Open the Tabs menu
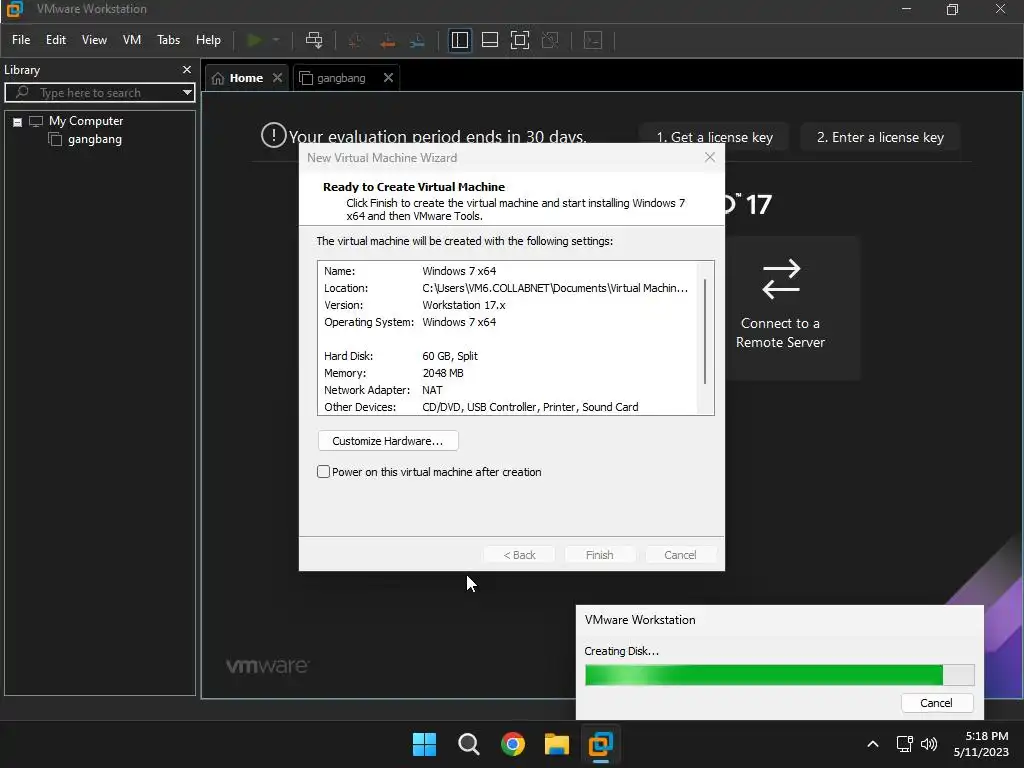 click(x=168, y=40)
